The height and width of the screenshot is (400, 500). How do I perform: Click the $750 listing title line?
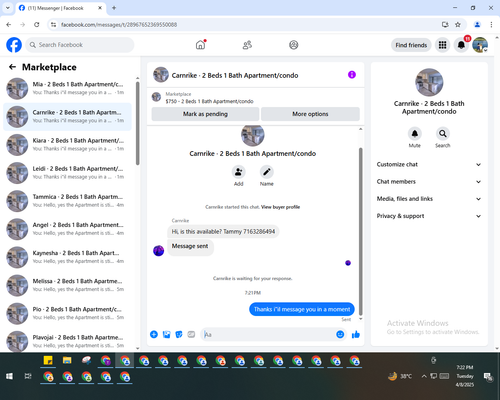pos(209,101)
